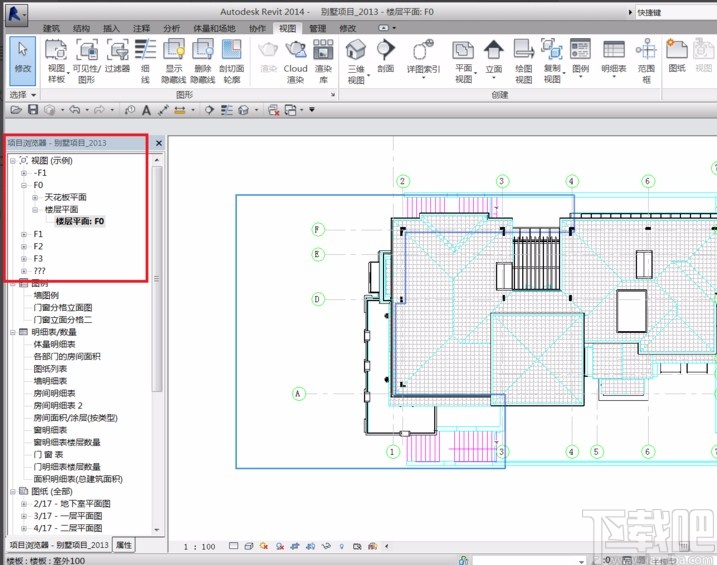Expand 天花板平面 node
Viewport: 717px width, 565px height.
35,197
